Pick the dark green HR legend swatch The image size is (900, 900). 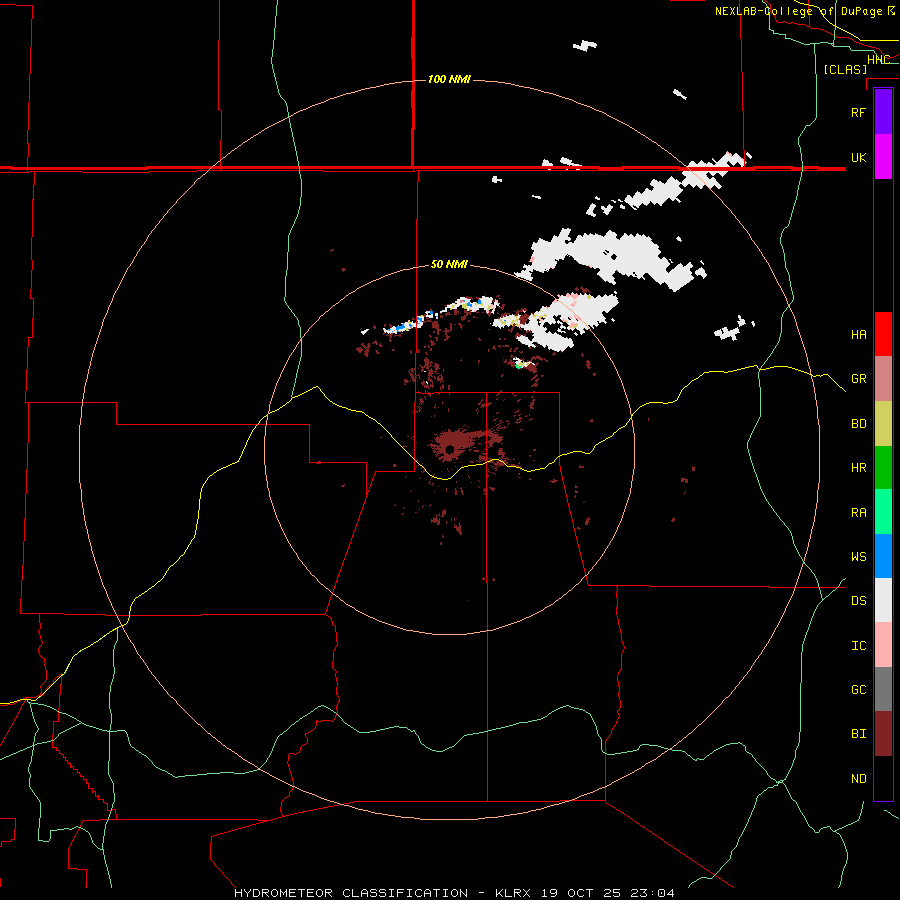point(883,468)
